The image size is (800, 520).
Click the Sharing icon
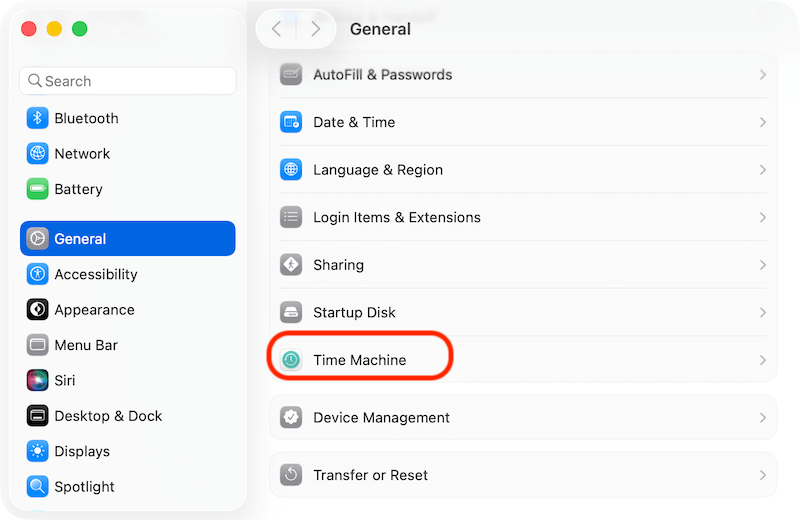click(x=291, y=264)
